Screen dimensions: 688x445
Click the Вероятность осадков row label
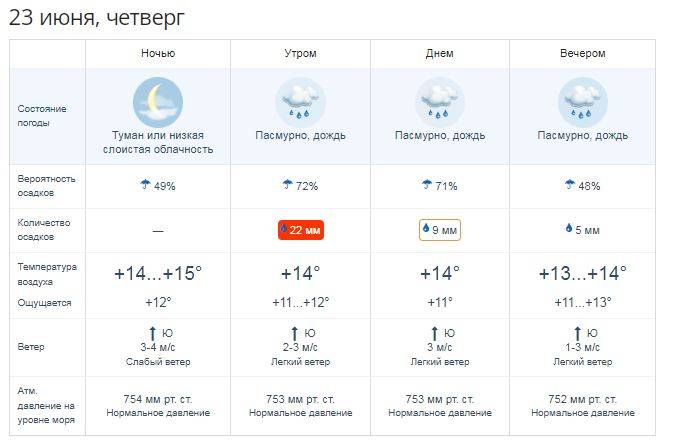(x=47, y=186)
